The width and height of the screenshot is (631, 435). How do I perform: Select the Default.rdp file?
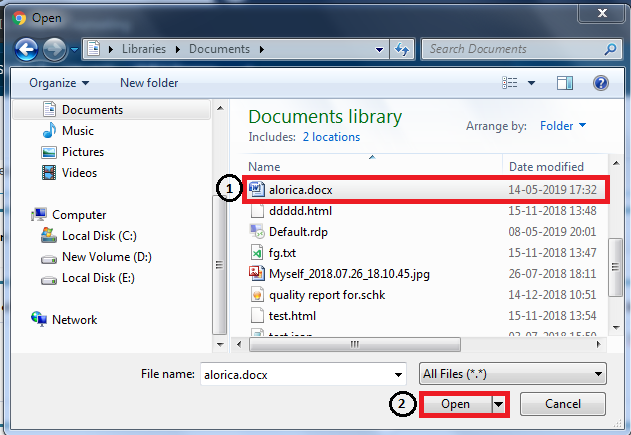[298, 232]
